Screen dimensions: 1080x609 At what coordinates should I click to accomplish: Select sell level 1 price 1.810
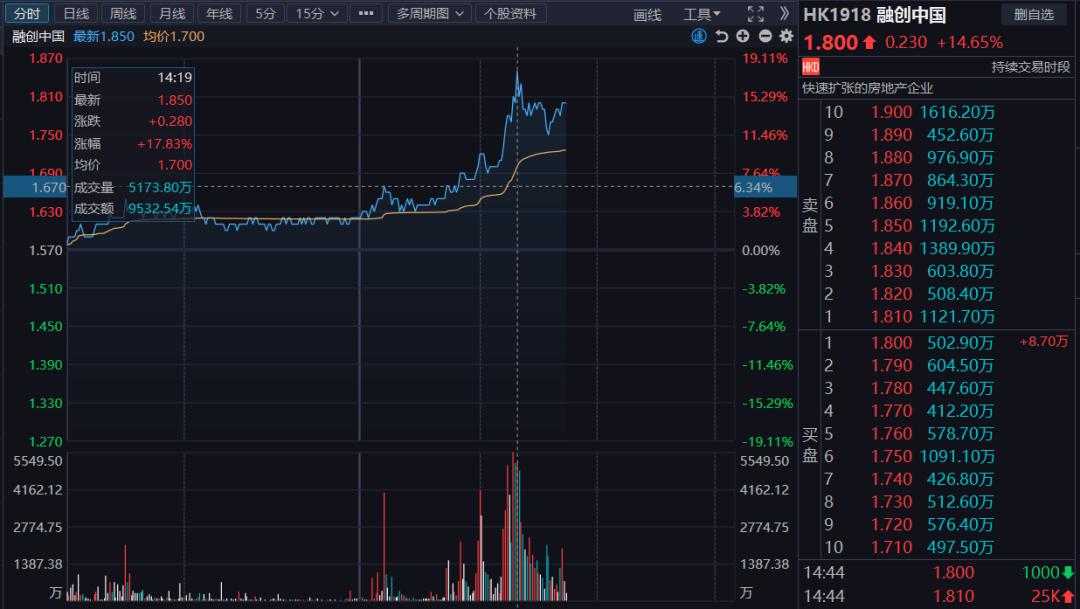coord(891,317)
